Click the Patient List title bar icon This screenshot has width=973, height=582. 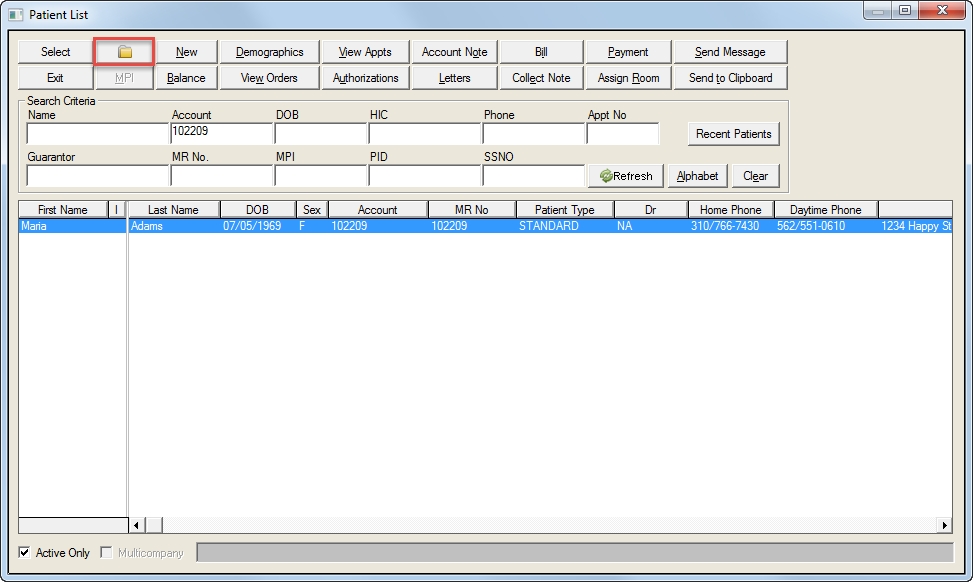(x=14, y=14)
